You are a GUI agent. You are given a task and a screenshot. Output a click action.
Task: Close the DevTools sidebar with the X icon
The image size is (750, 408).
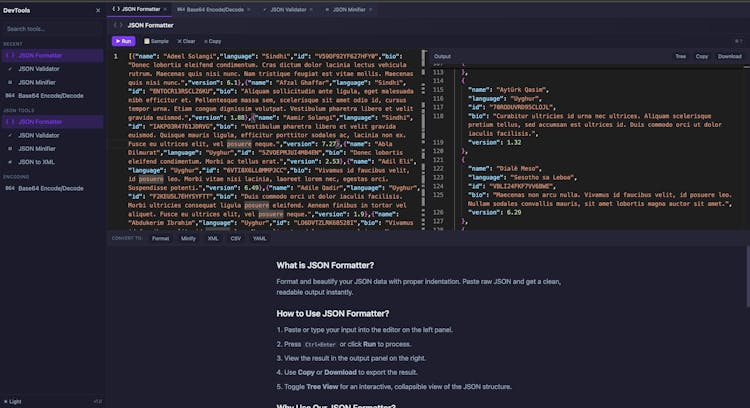click(x=97, y=10)
